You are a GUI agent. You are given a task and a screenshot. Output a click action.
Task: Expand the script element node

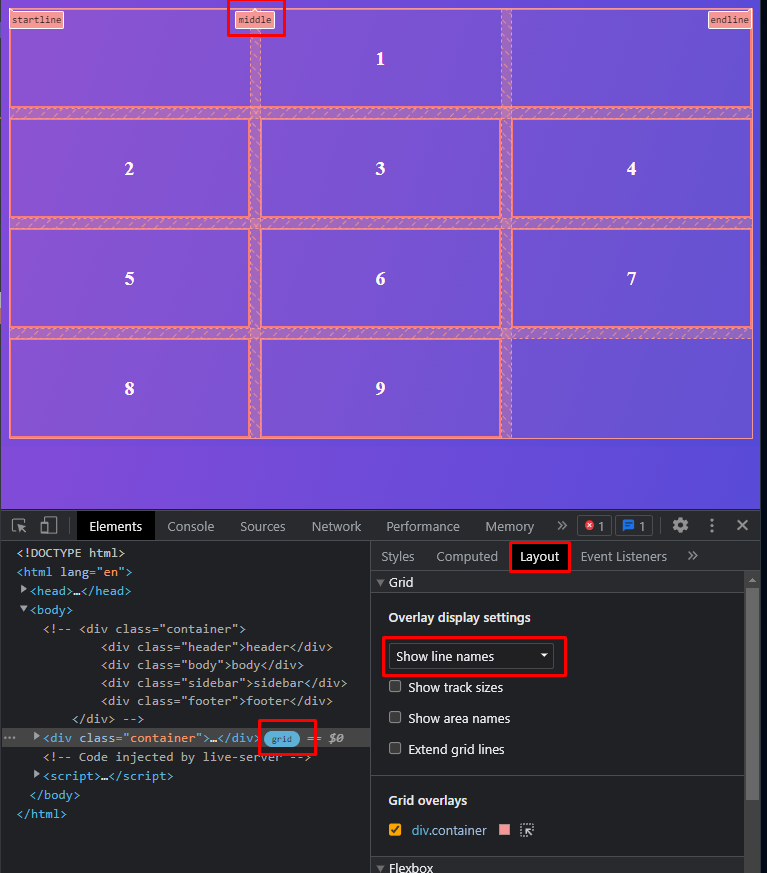click(x=37, y=774)
